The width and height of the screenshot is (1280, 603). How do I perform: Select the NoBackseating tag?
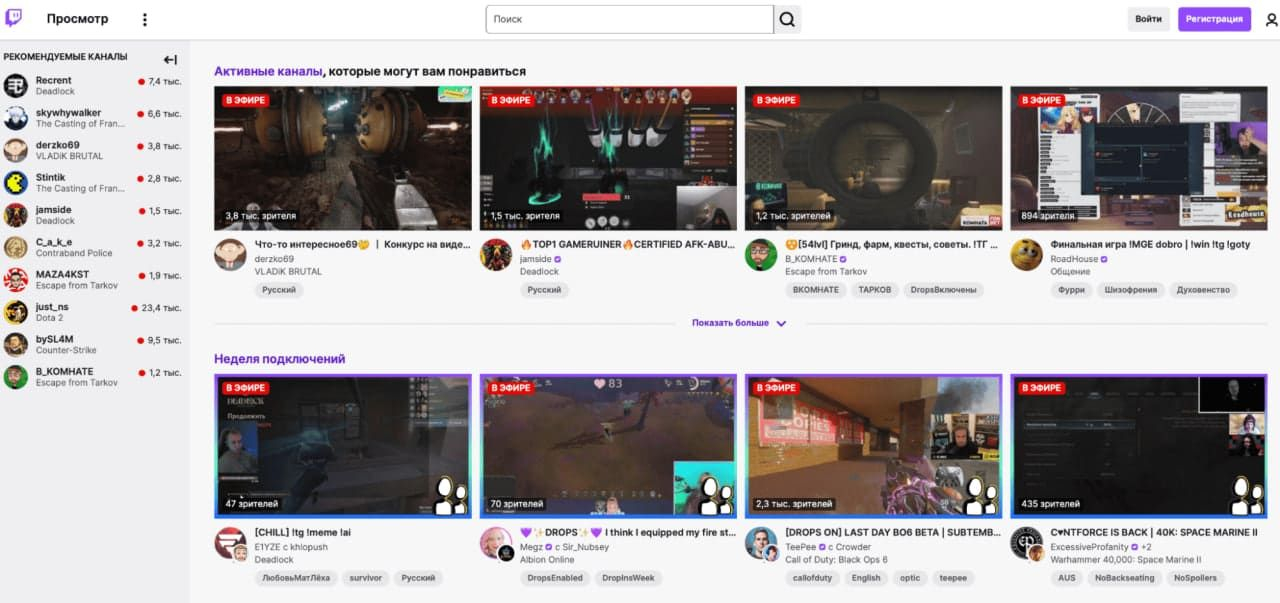1124,578
